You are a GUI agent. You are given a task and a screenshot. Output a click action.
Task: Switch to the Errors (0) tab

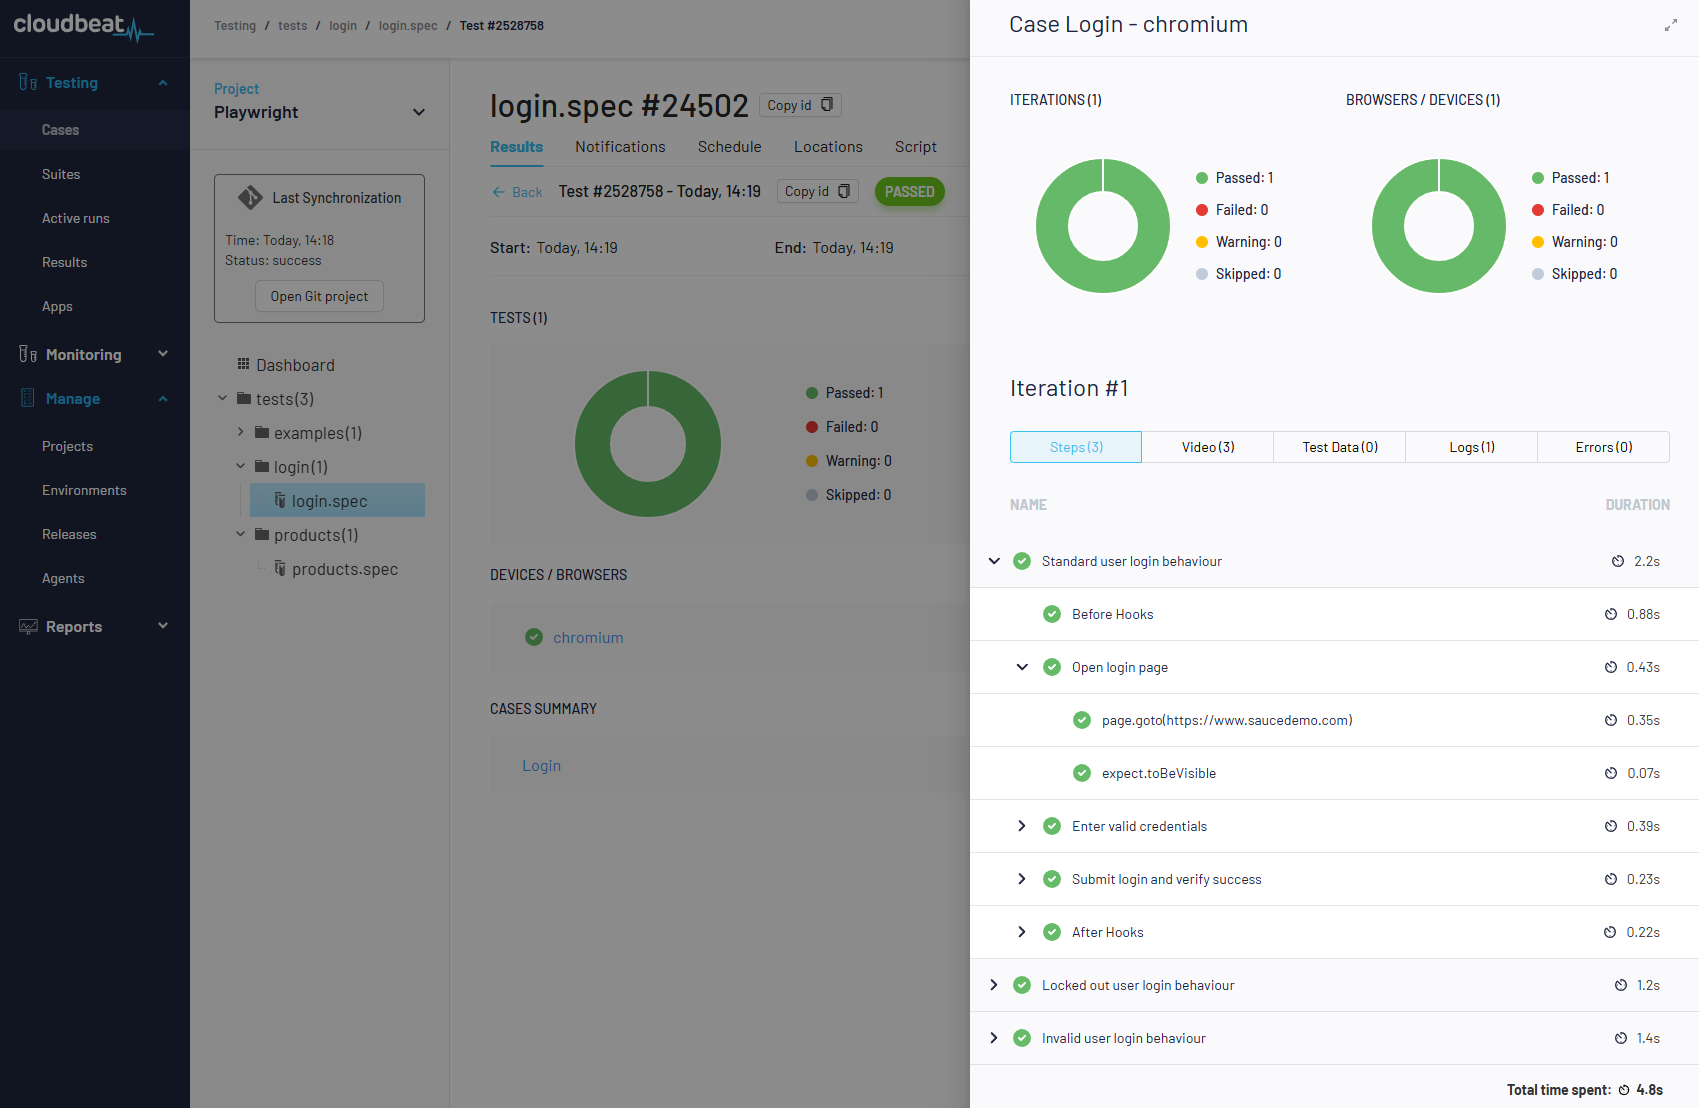[1604, 447]
